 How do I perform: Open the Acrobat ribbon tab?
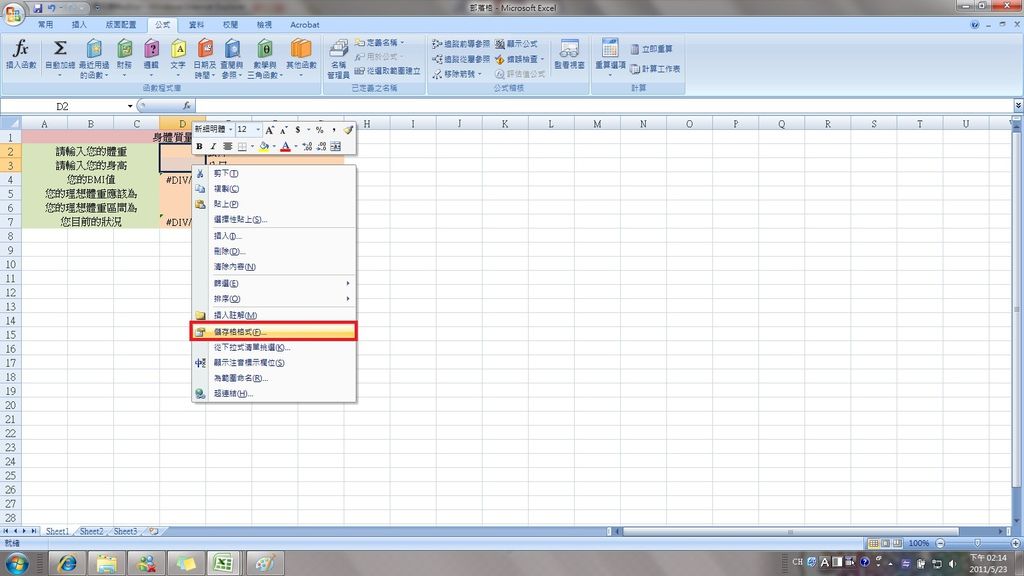[304, 25]
